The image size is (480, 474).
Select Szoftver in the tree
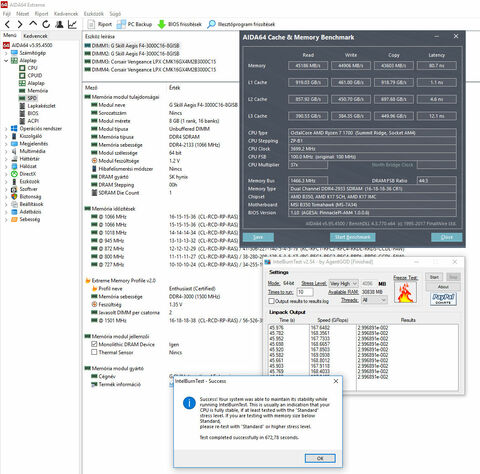click(x=24, y=189)
